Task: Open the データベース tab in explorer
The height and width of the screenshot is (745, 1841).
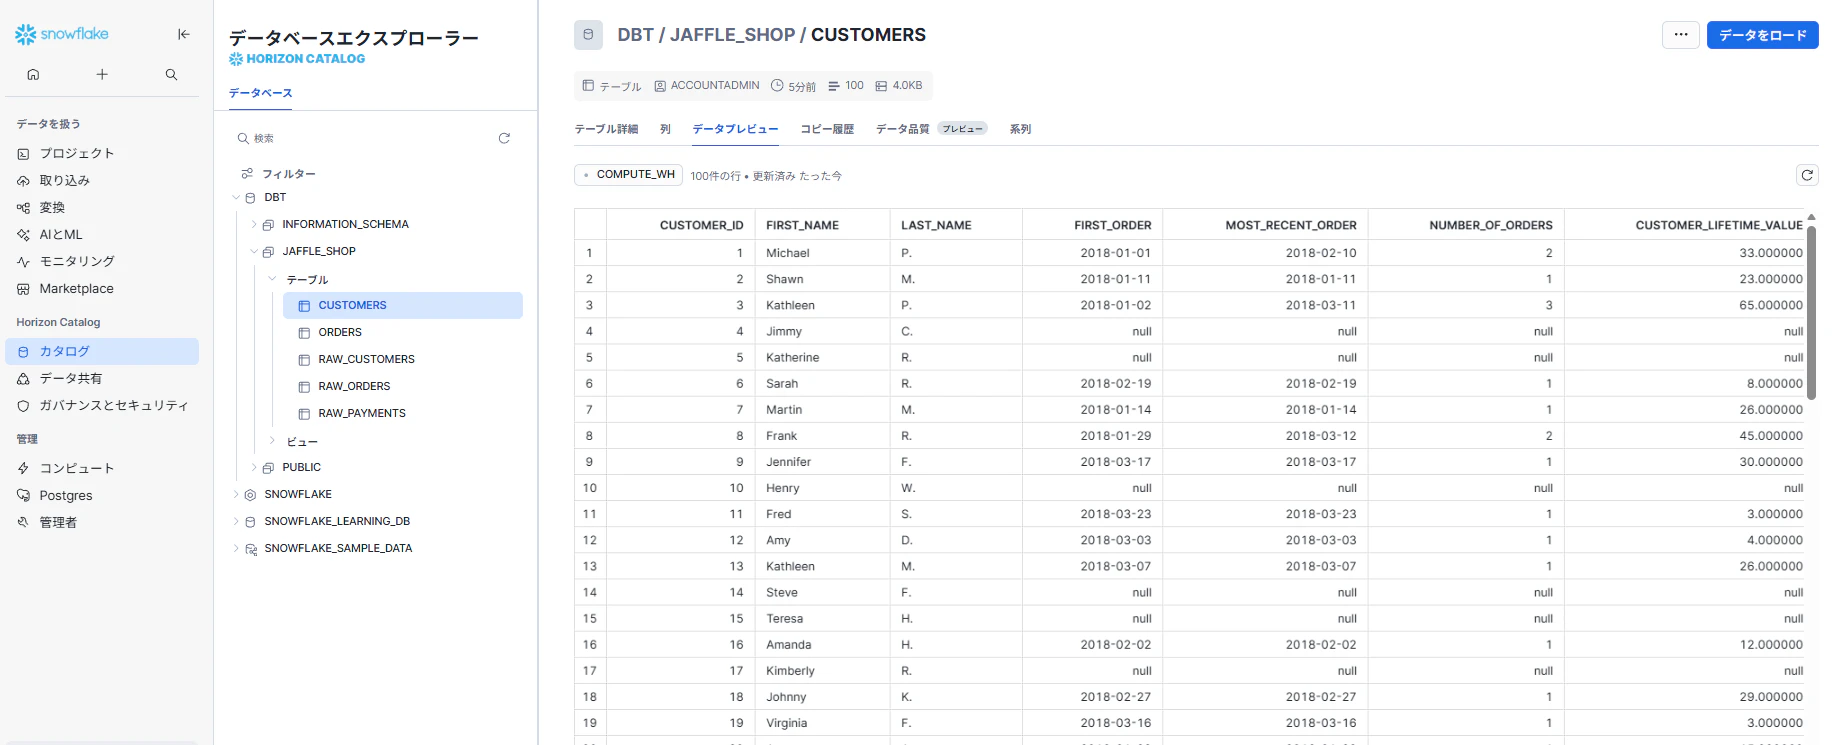Action: [x=261, y=93]
